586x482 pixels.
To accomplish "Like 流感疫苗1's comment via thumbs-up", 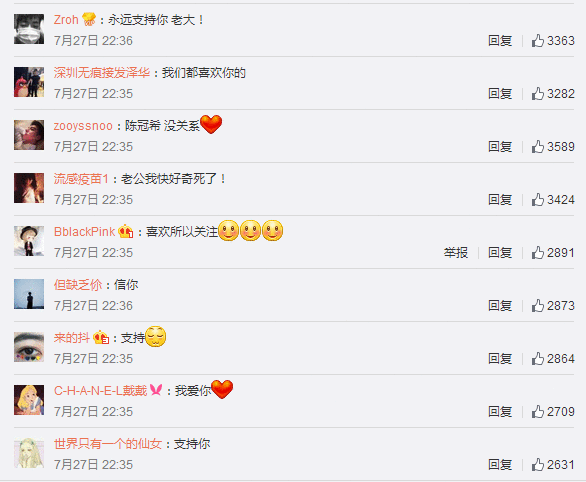I will [x=537, y=200].
